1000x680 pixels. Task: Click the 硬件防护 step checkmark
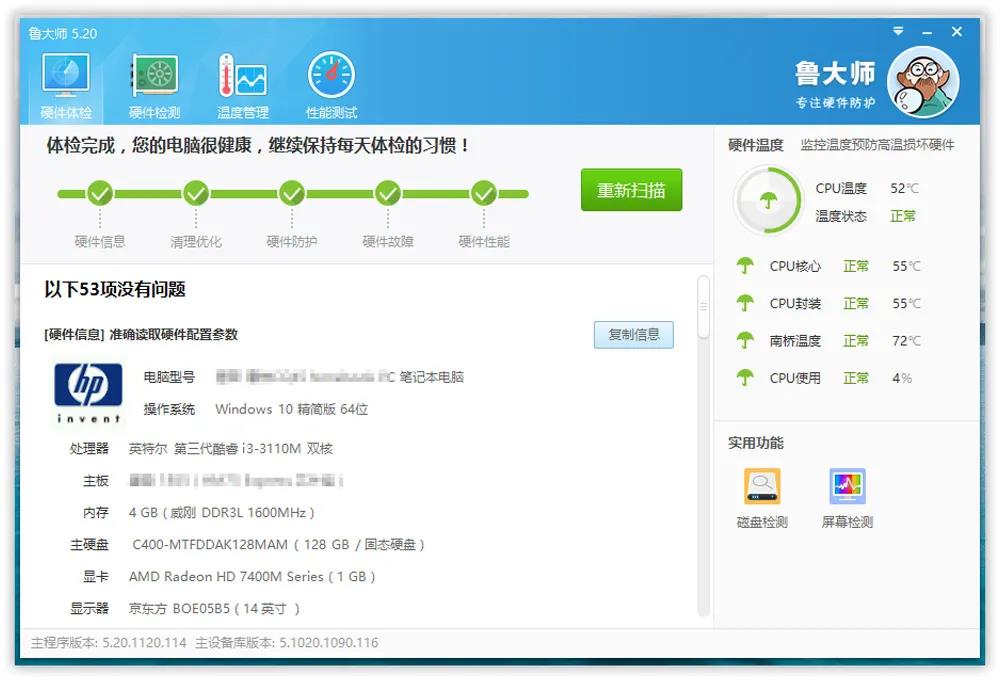tap(292, 193)
